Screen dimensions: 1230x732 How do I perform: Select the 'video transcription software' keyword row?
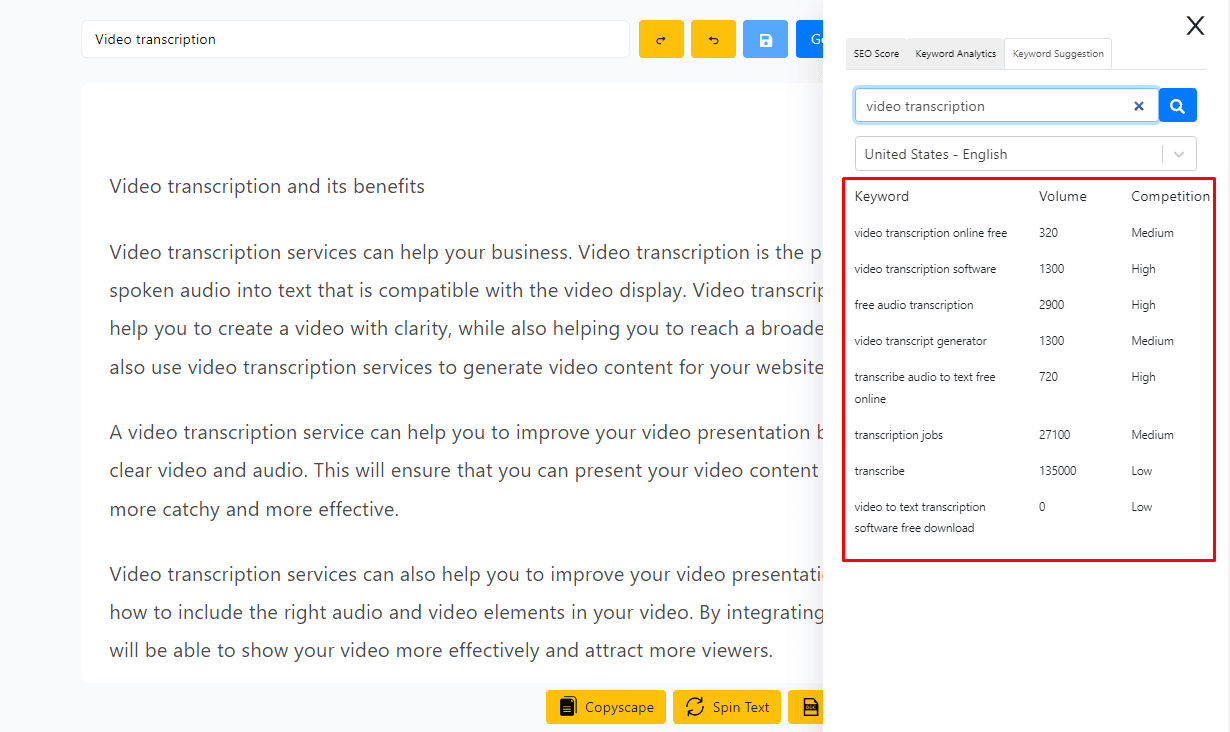pyautogui.click(x=925, y=269)
